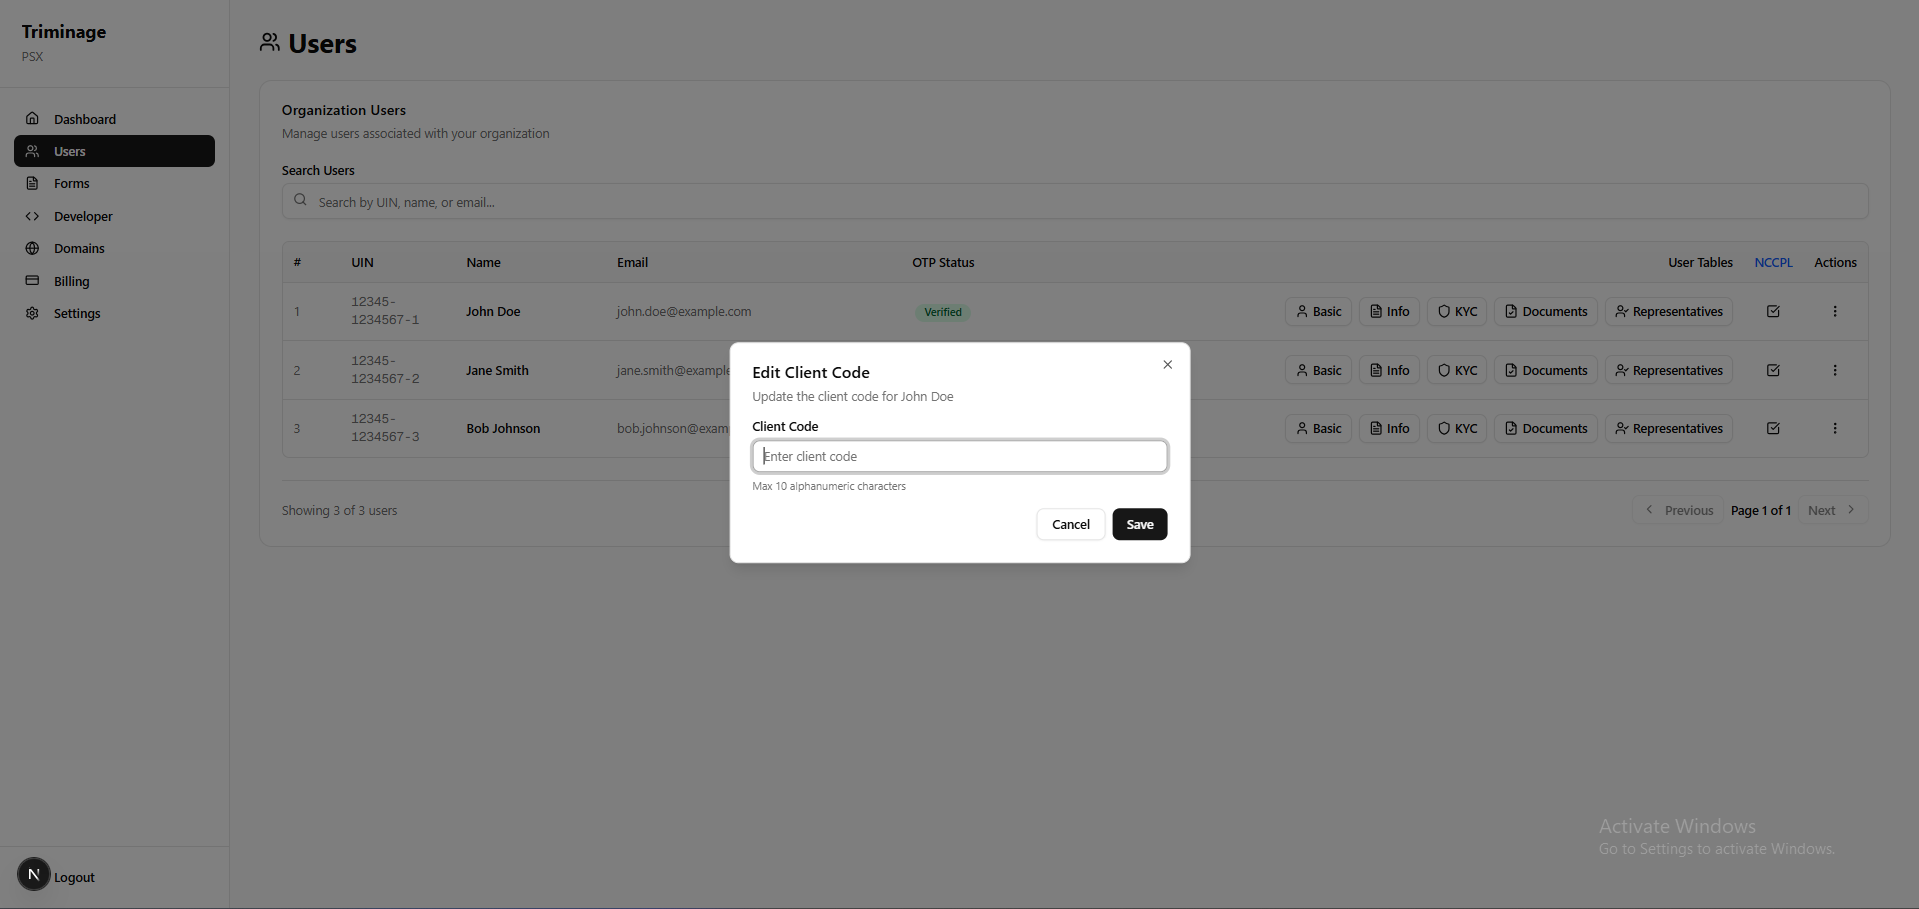
Task: Cancel the Edit Client Code dialog
Action: tap(1070, 524)
